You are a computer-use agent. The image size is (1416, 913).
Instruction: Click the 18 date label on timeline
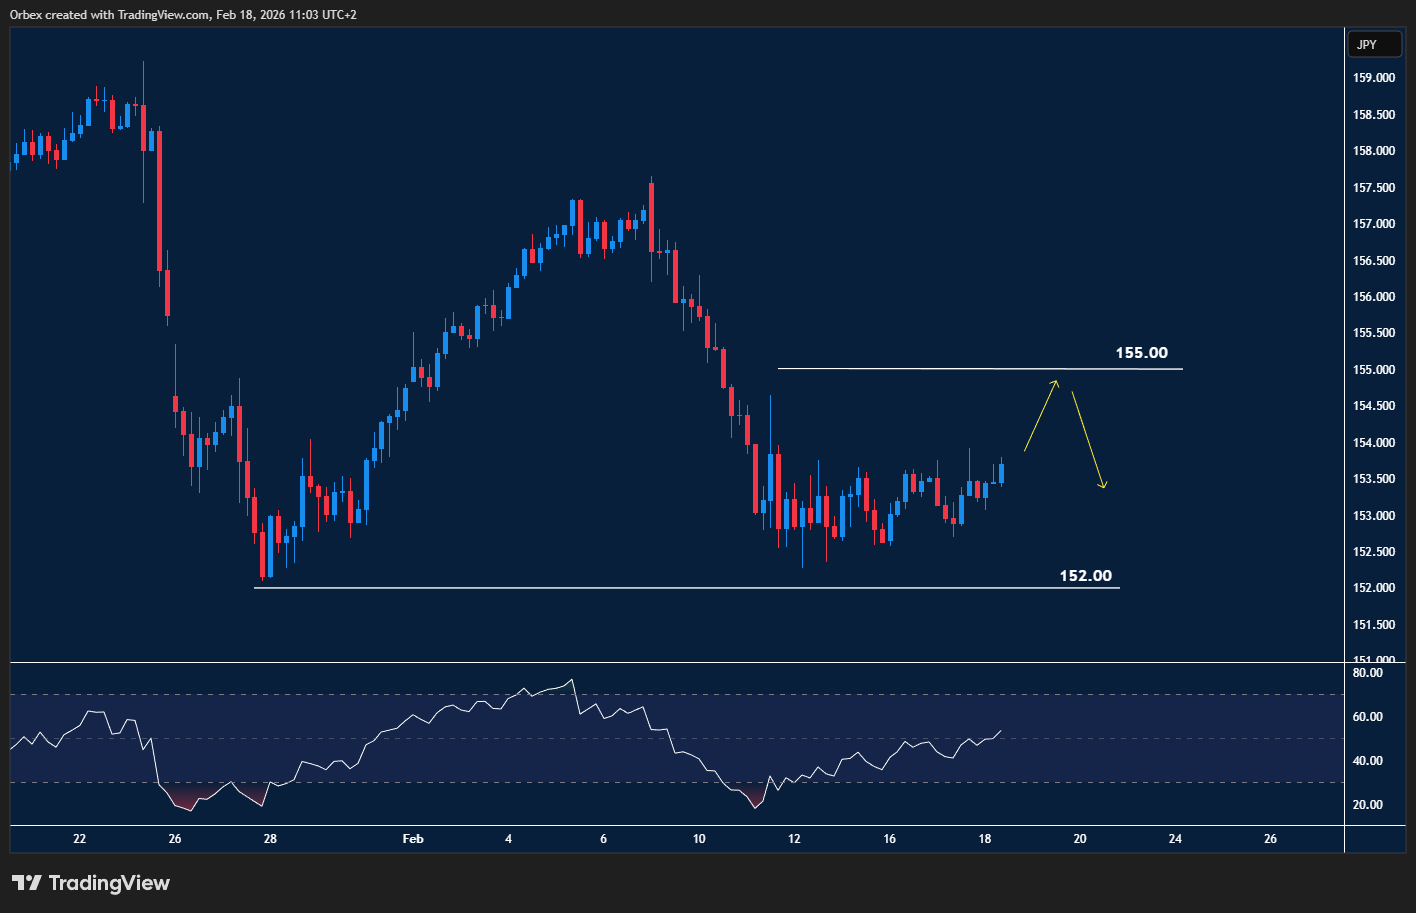[984, 839]
